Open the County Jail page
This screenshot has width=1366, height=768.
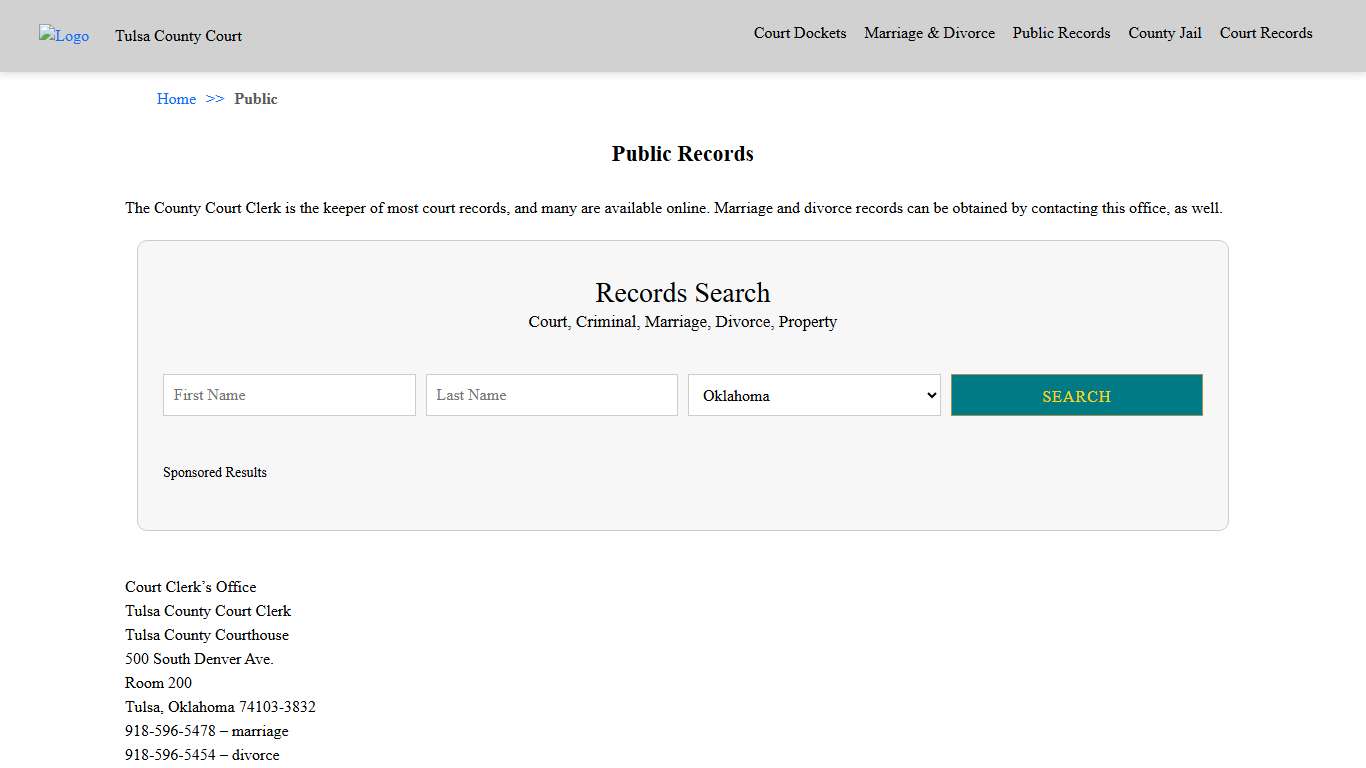coord(1164,33)
